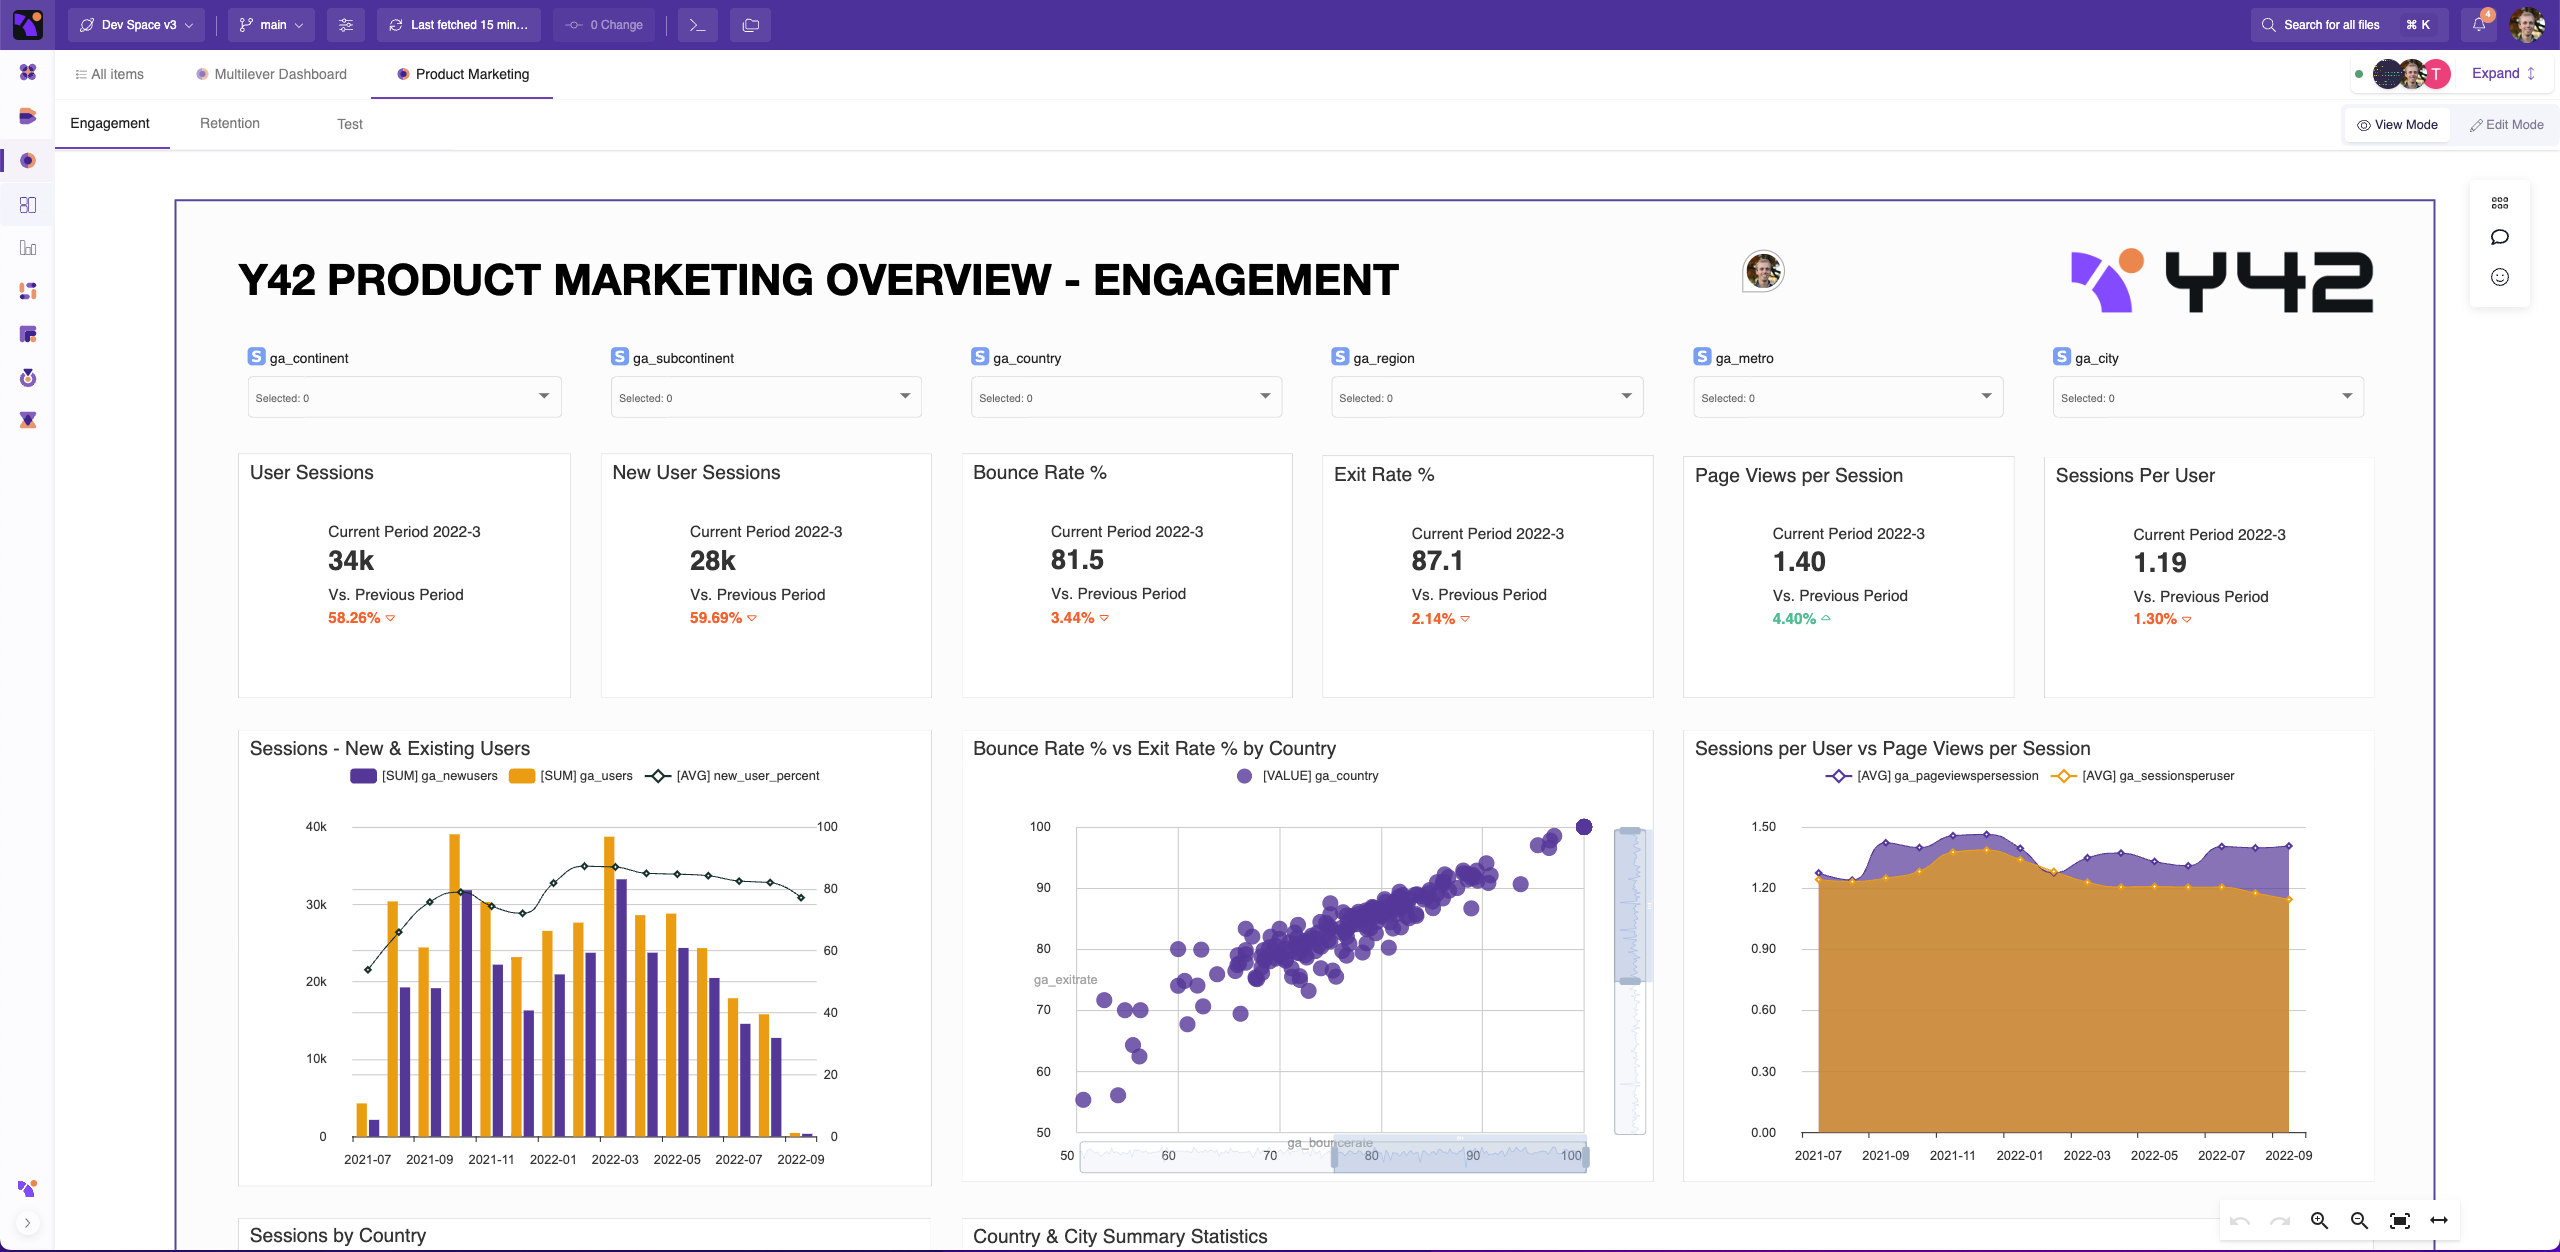Click the ga_bouncerate horizontal range slider

pos(1459,1157)
